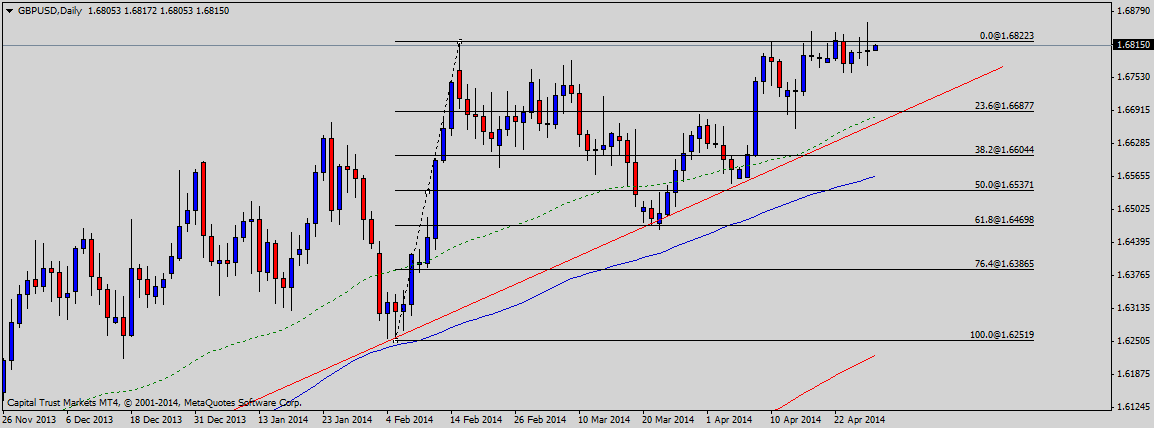Image resolution: width=1154 pixels, height=428 pixels.
Task: Open the dropdown arrow beside GBPUSD,Daily
Action: pyautogui.click(x=9, y=9)
